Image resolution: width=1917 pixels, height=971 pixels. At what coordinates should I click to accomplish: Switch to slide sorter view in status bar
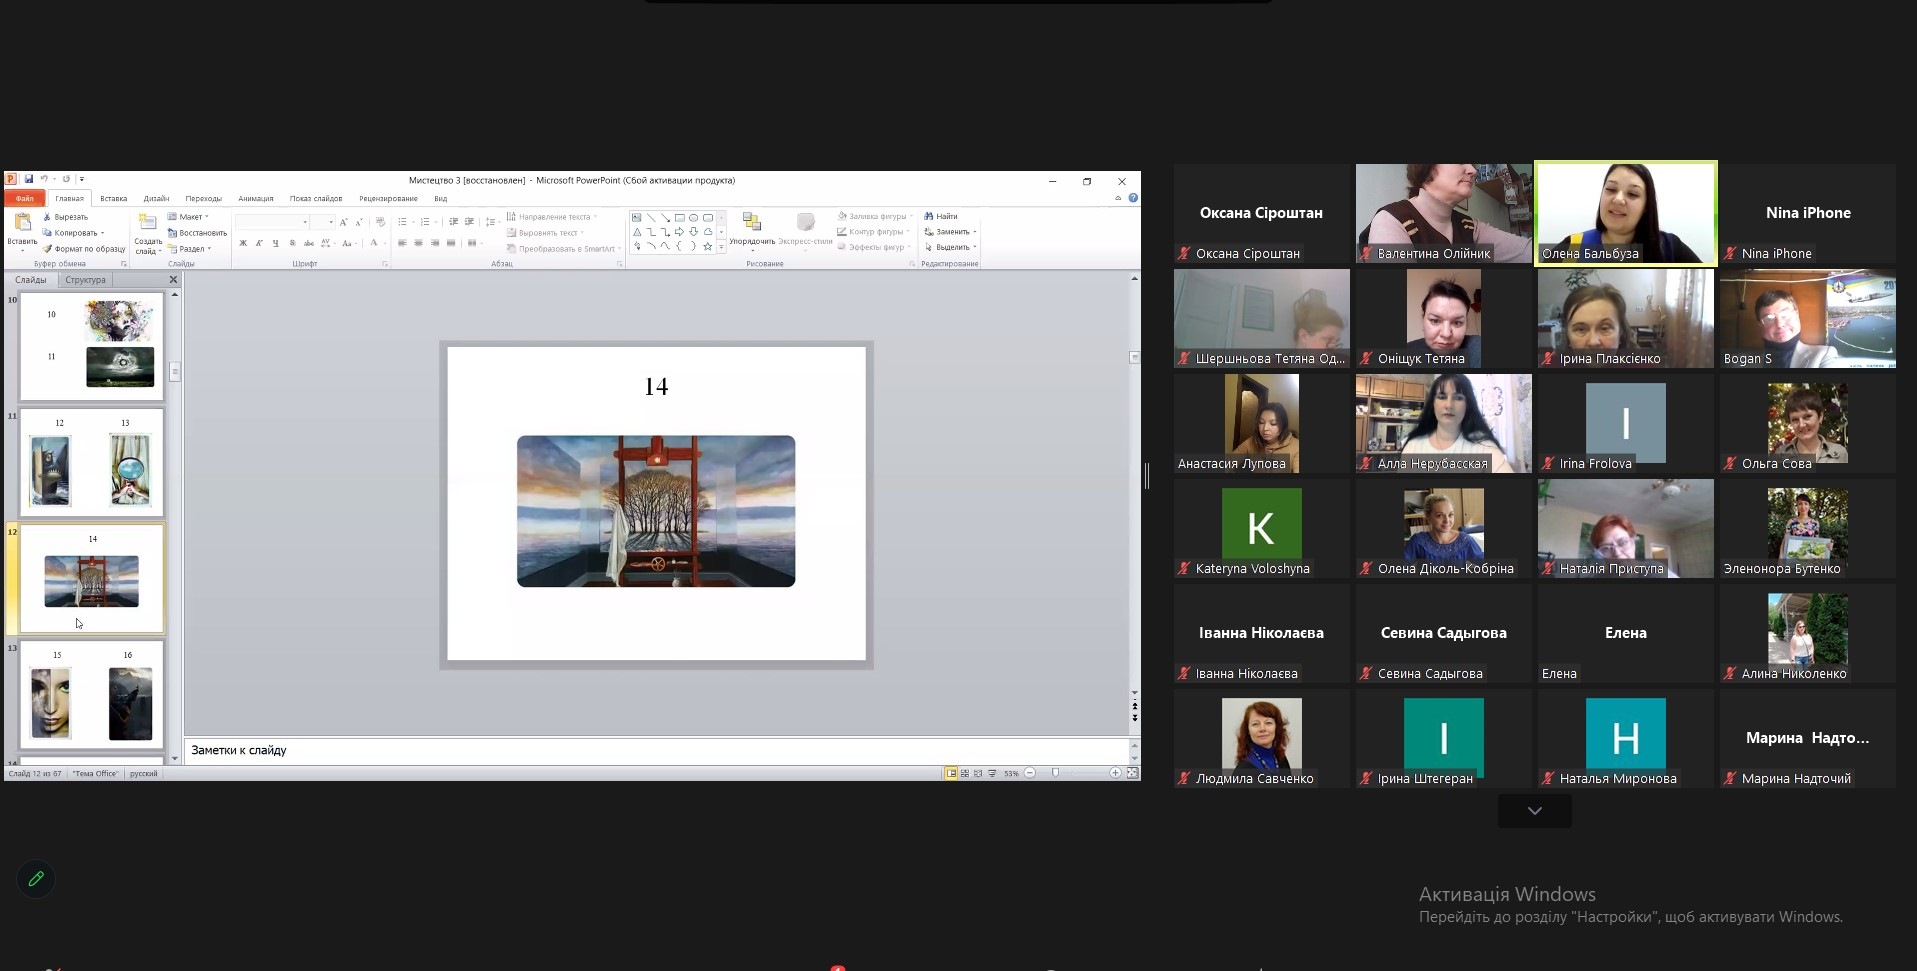coord(964,773)
